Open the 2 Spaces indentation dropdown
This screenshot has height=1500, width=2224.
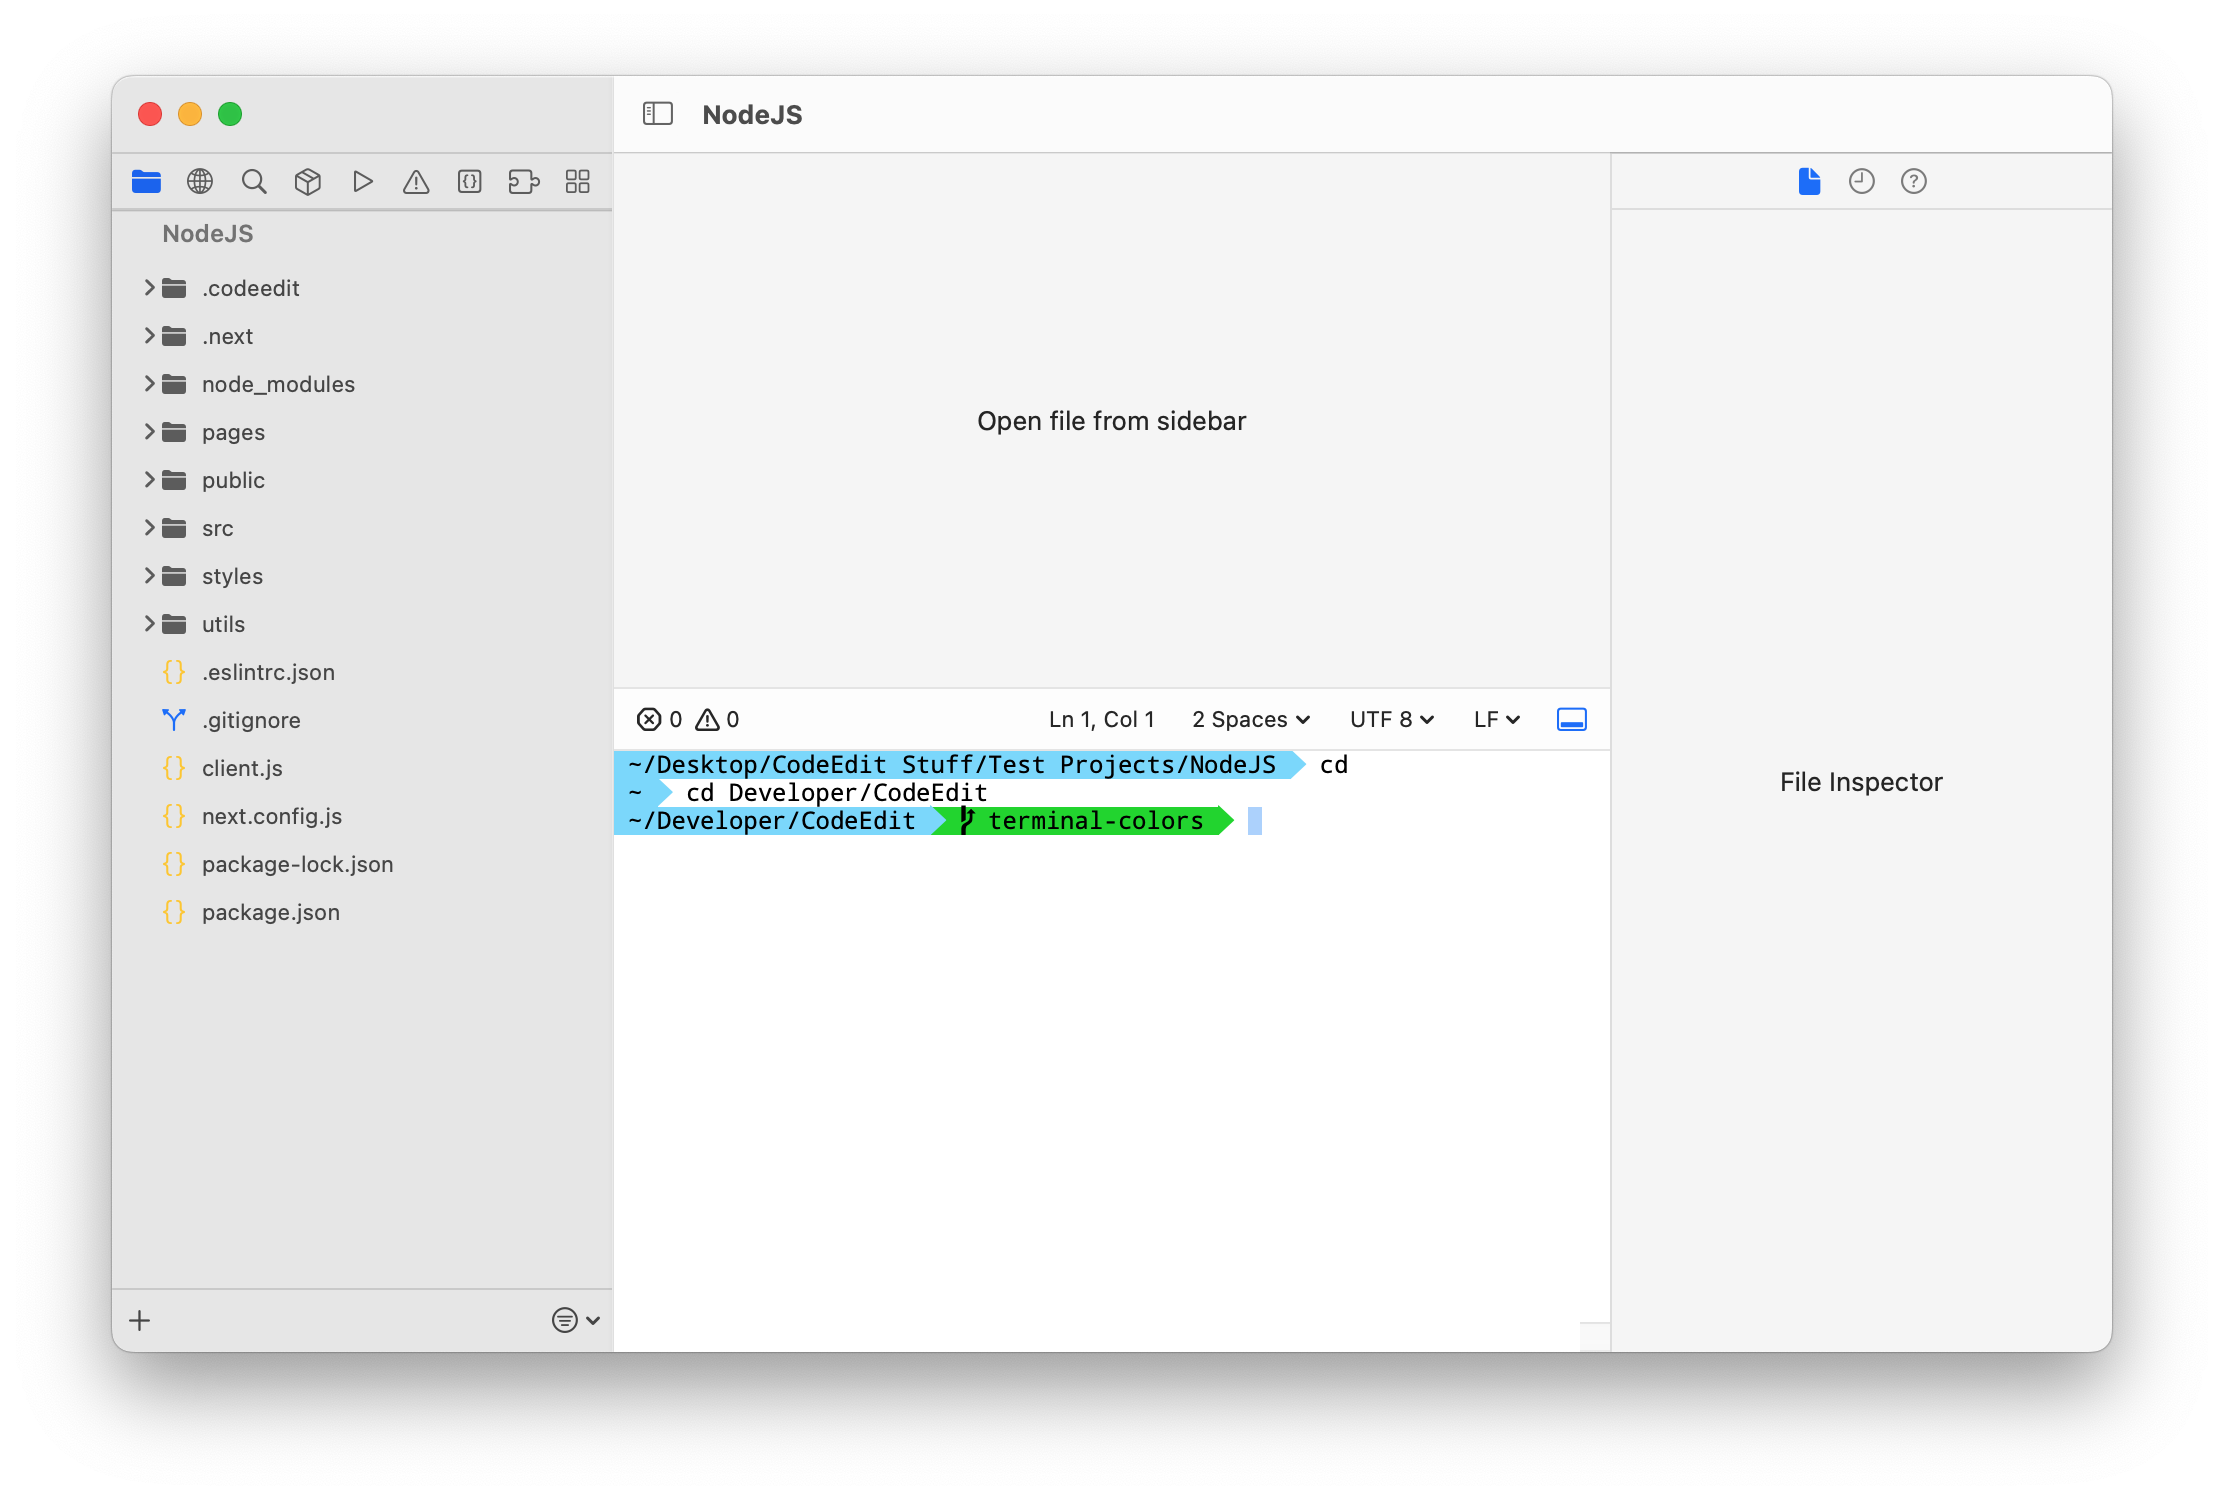coord(1250,719)
